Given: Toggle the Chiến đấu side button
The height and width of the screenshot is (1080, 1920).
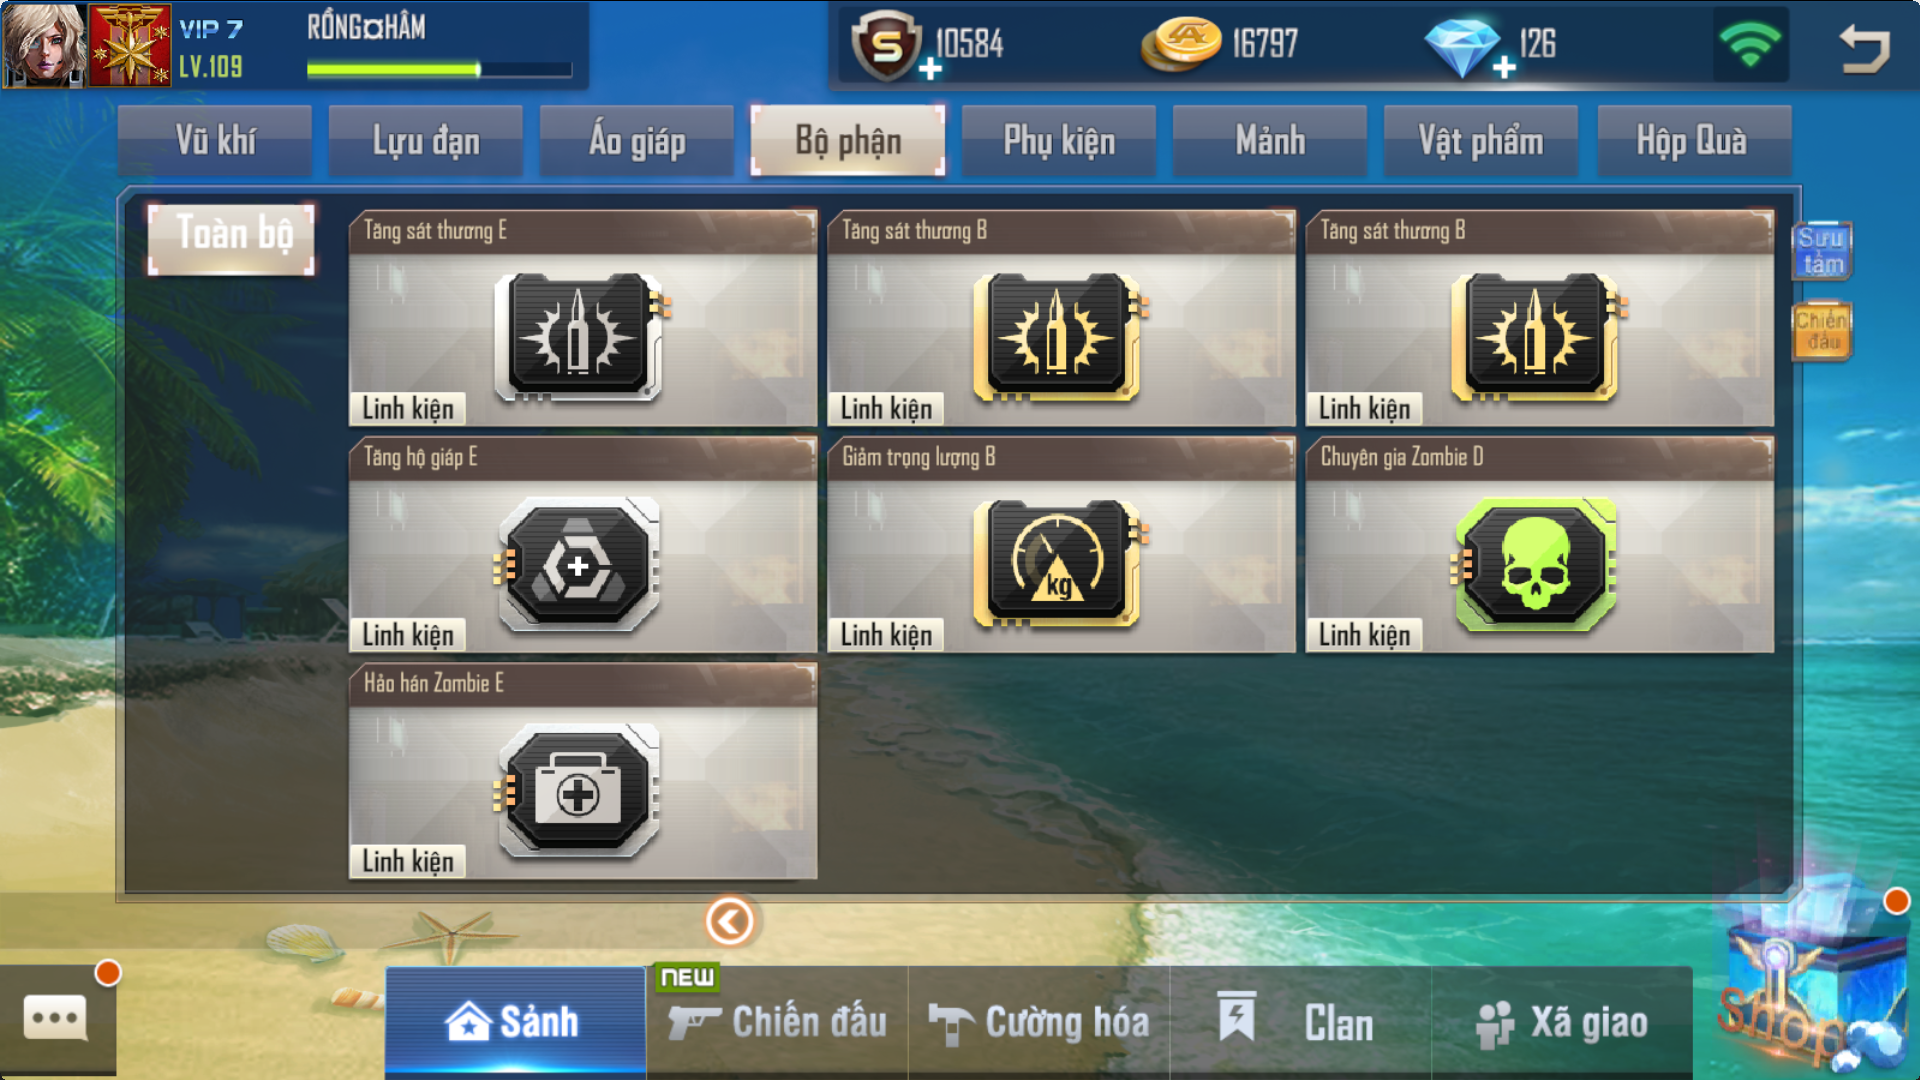Looking at the screenshot, I should click(x=1822, y=330).
